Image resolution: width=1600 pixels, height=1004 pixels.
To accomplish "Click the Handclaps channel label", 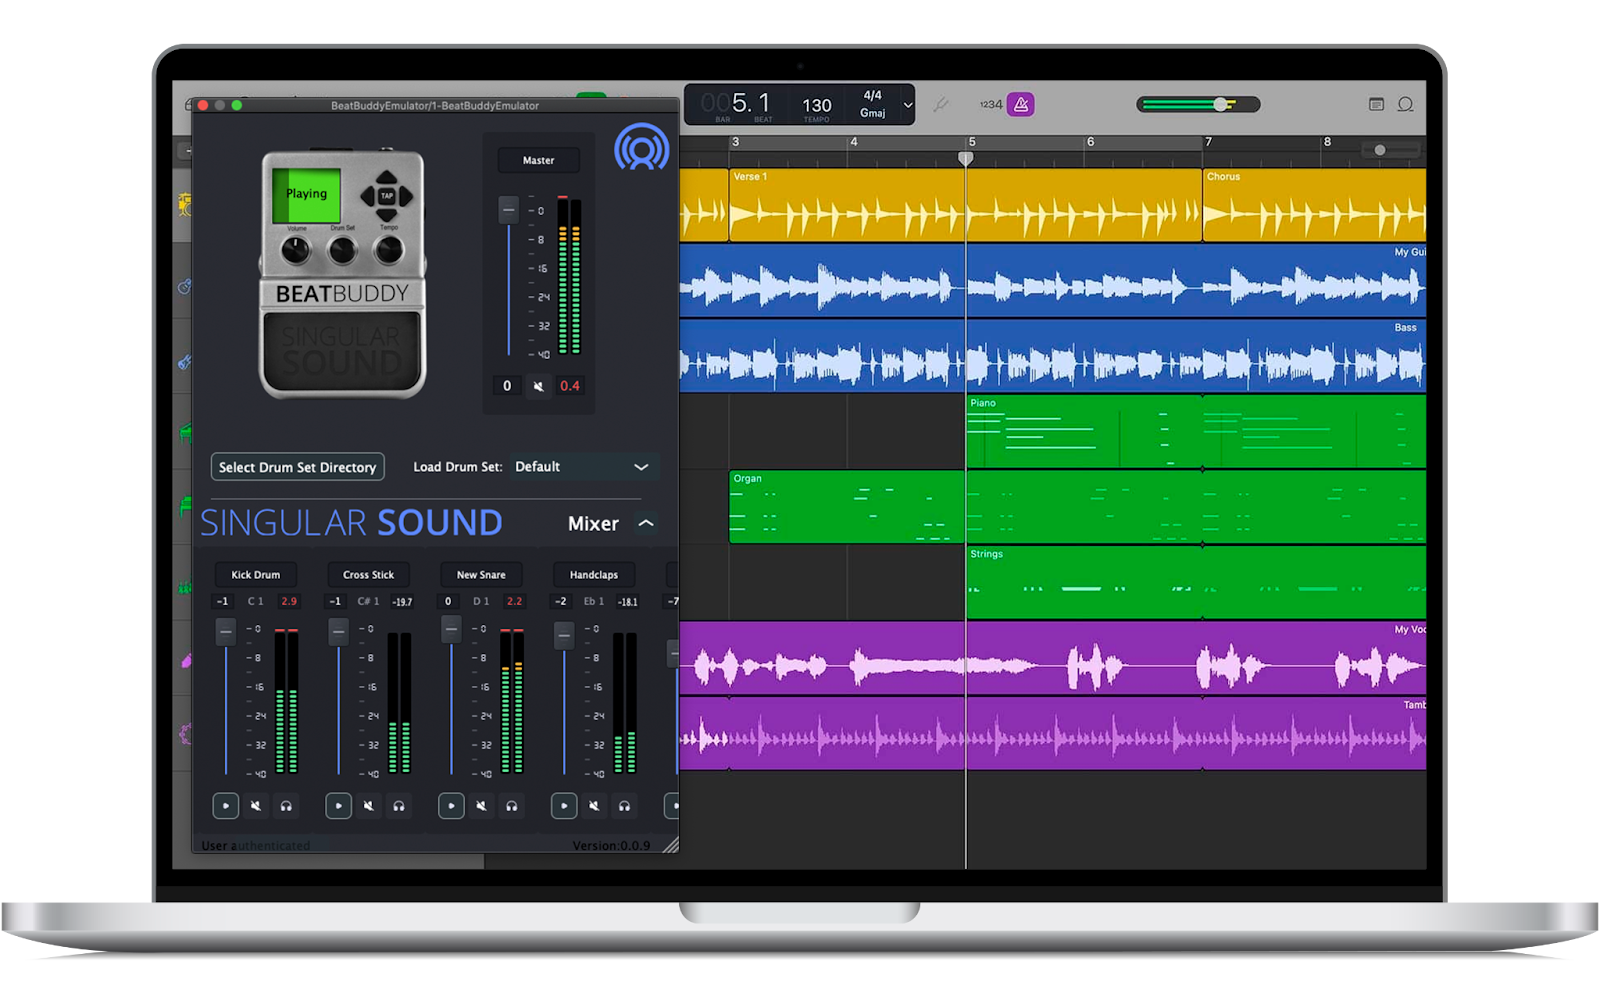I will [x=594, y=575].
